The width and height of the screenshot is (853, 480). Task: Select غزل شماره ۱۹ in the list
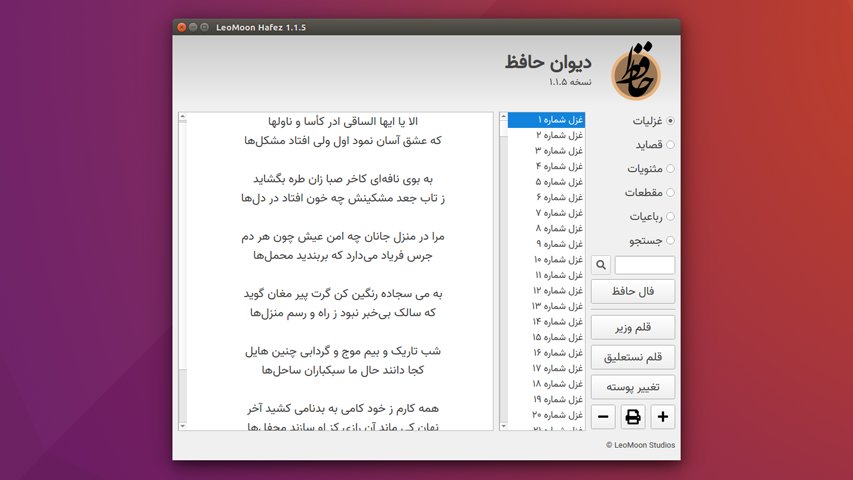[x=546, y=399]
